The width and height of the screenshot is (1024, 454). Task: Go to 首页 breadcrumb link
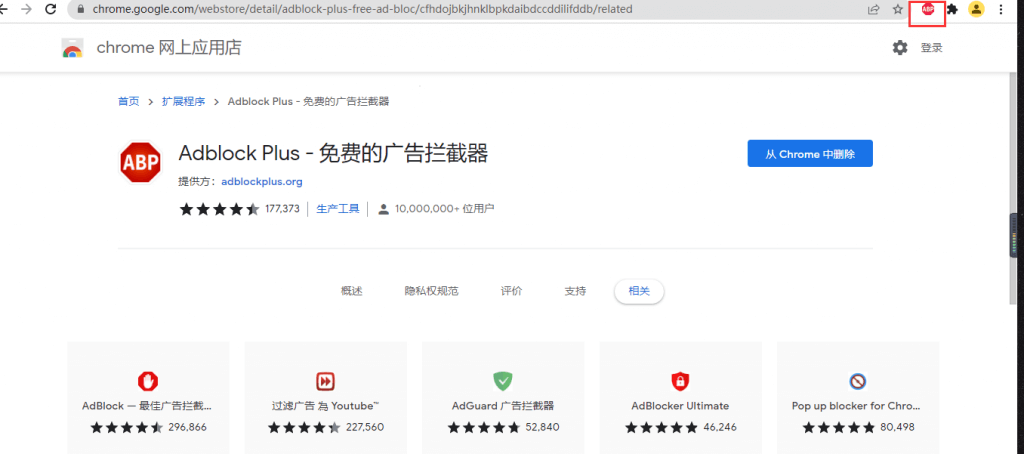(x=129, y=101)
